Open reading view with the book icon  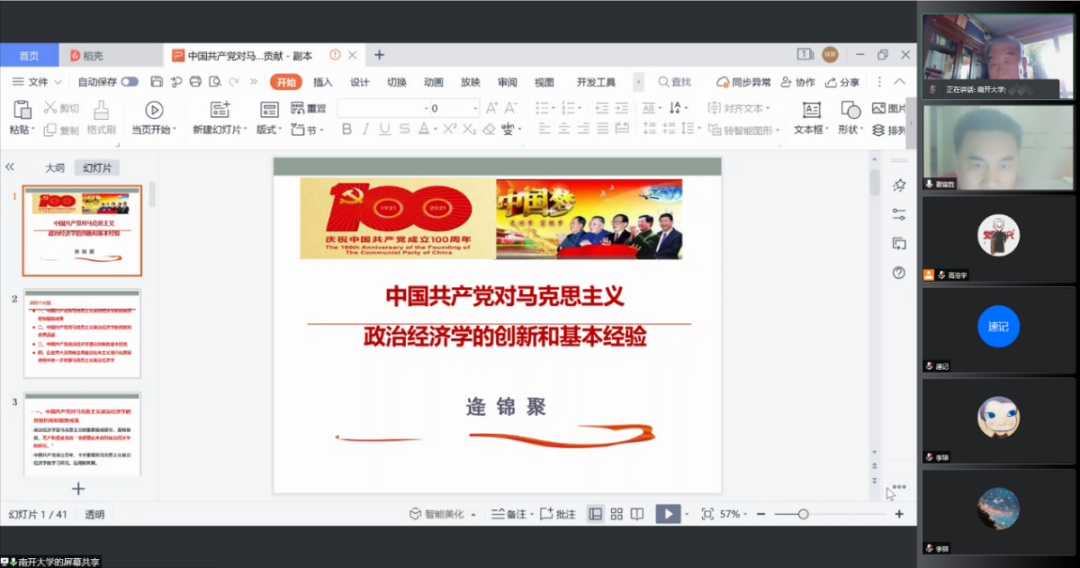tap(637, 514)
